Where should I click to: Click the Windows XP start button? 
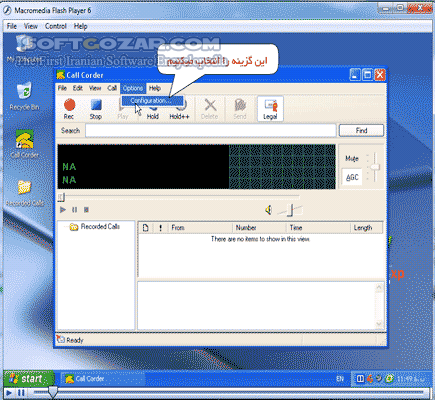click(28, 379)
